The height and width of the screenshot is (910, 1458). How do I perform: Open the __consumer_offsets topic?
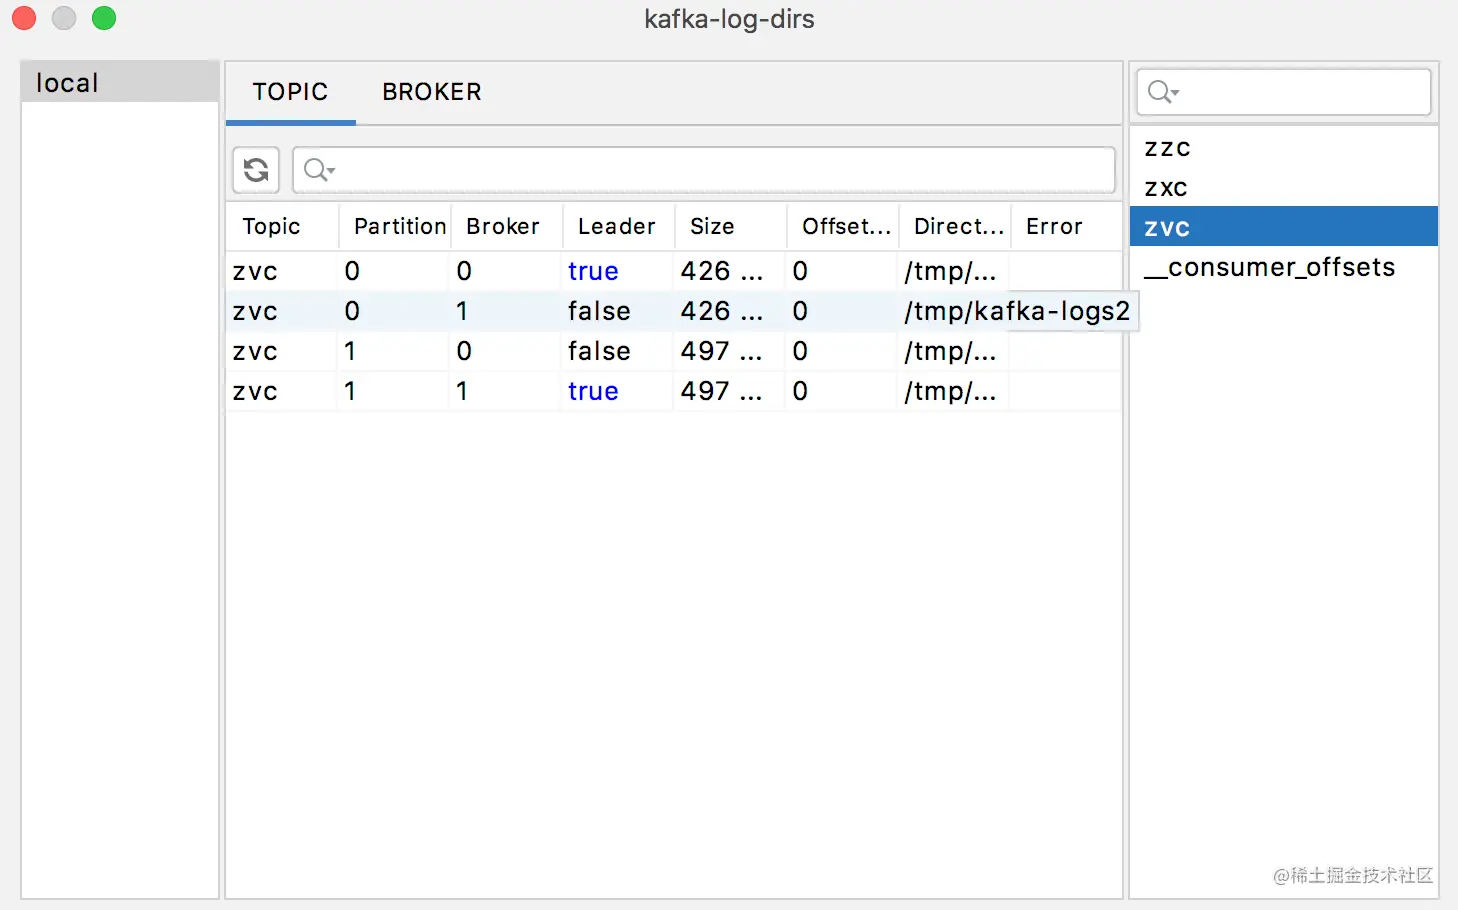tap(1269, 268)
